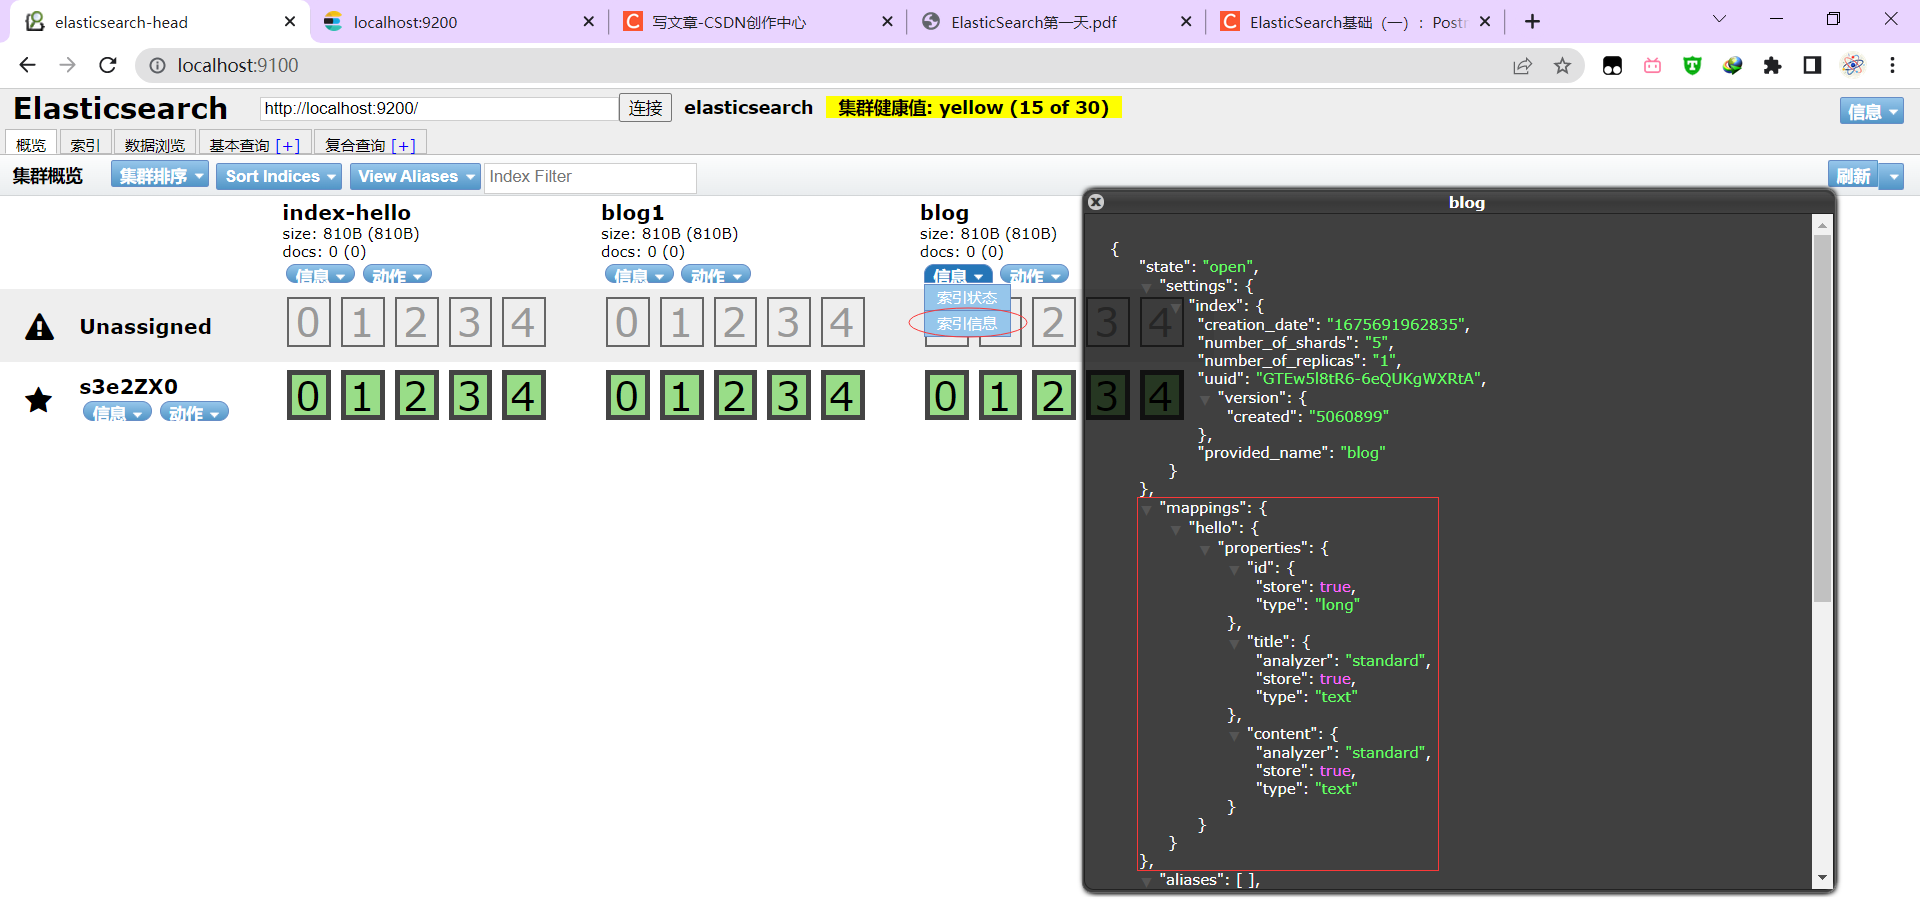The image size is (1920, 908).
Task: Share this page icon in address bar
Action: coord(1522,66)
